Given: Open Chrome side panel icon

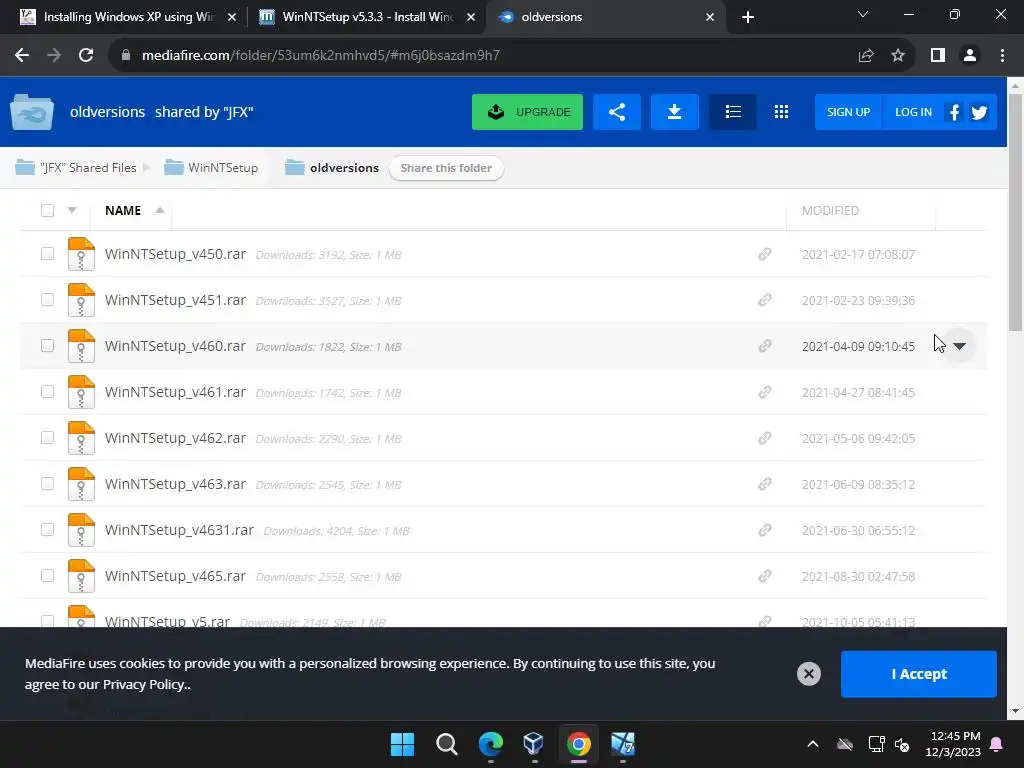Looking at the screenshot, I should coord(938,56).
